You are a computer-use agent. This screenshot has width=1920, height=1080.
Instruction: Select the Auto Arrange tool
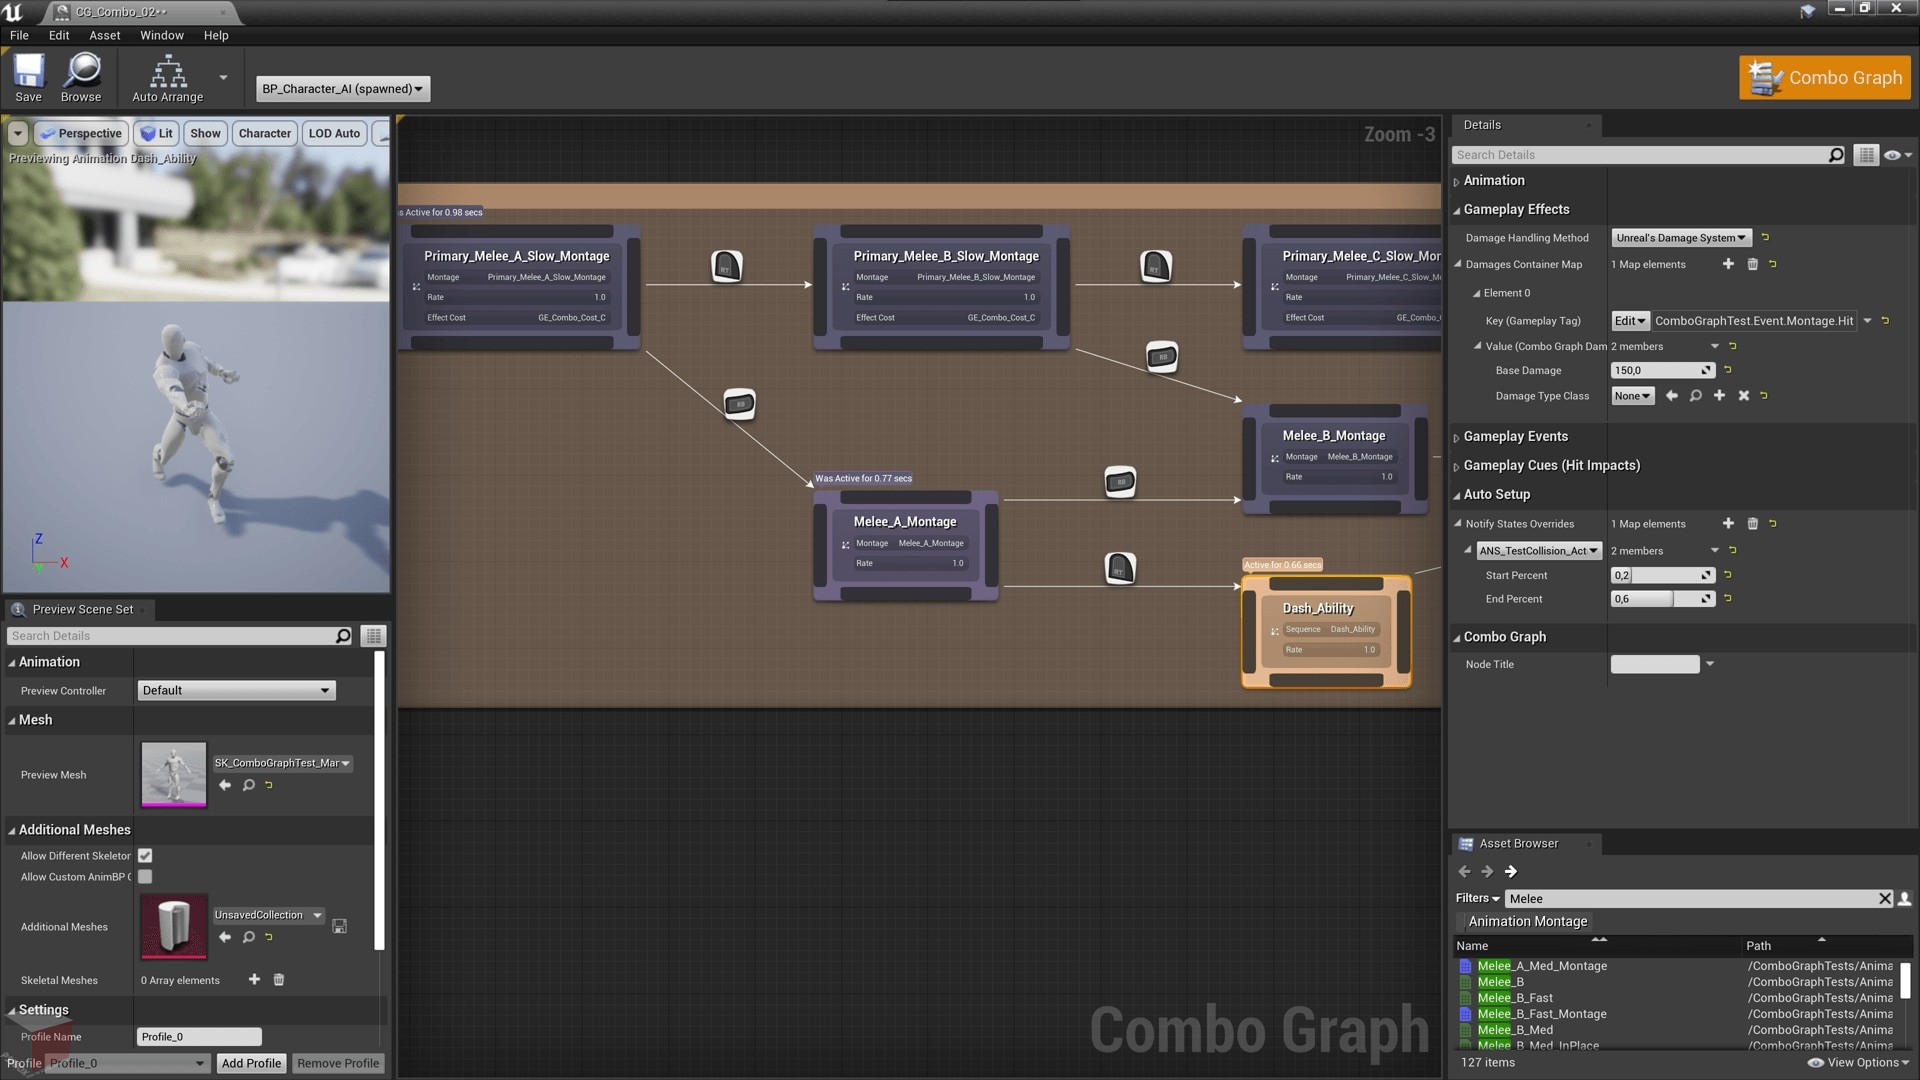pos(165,80)
